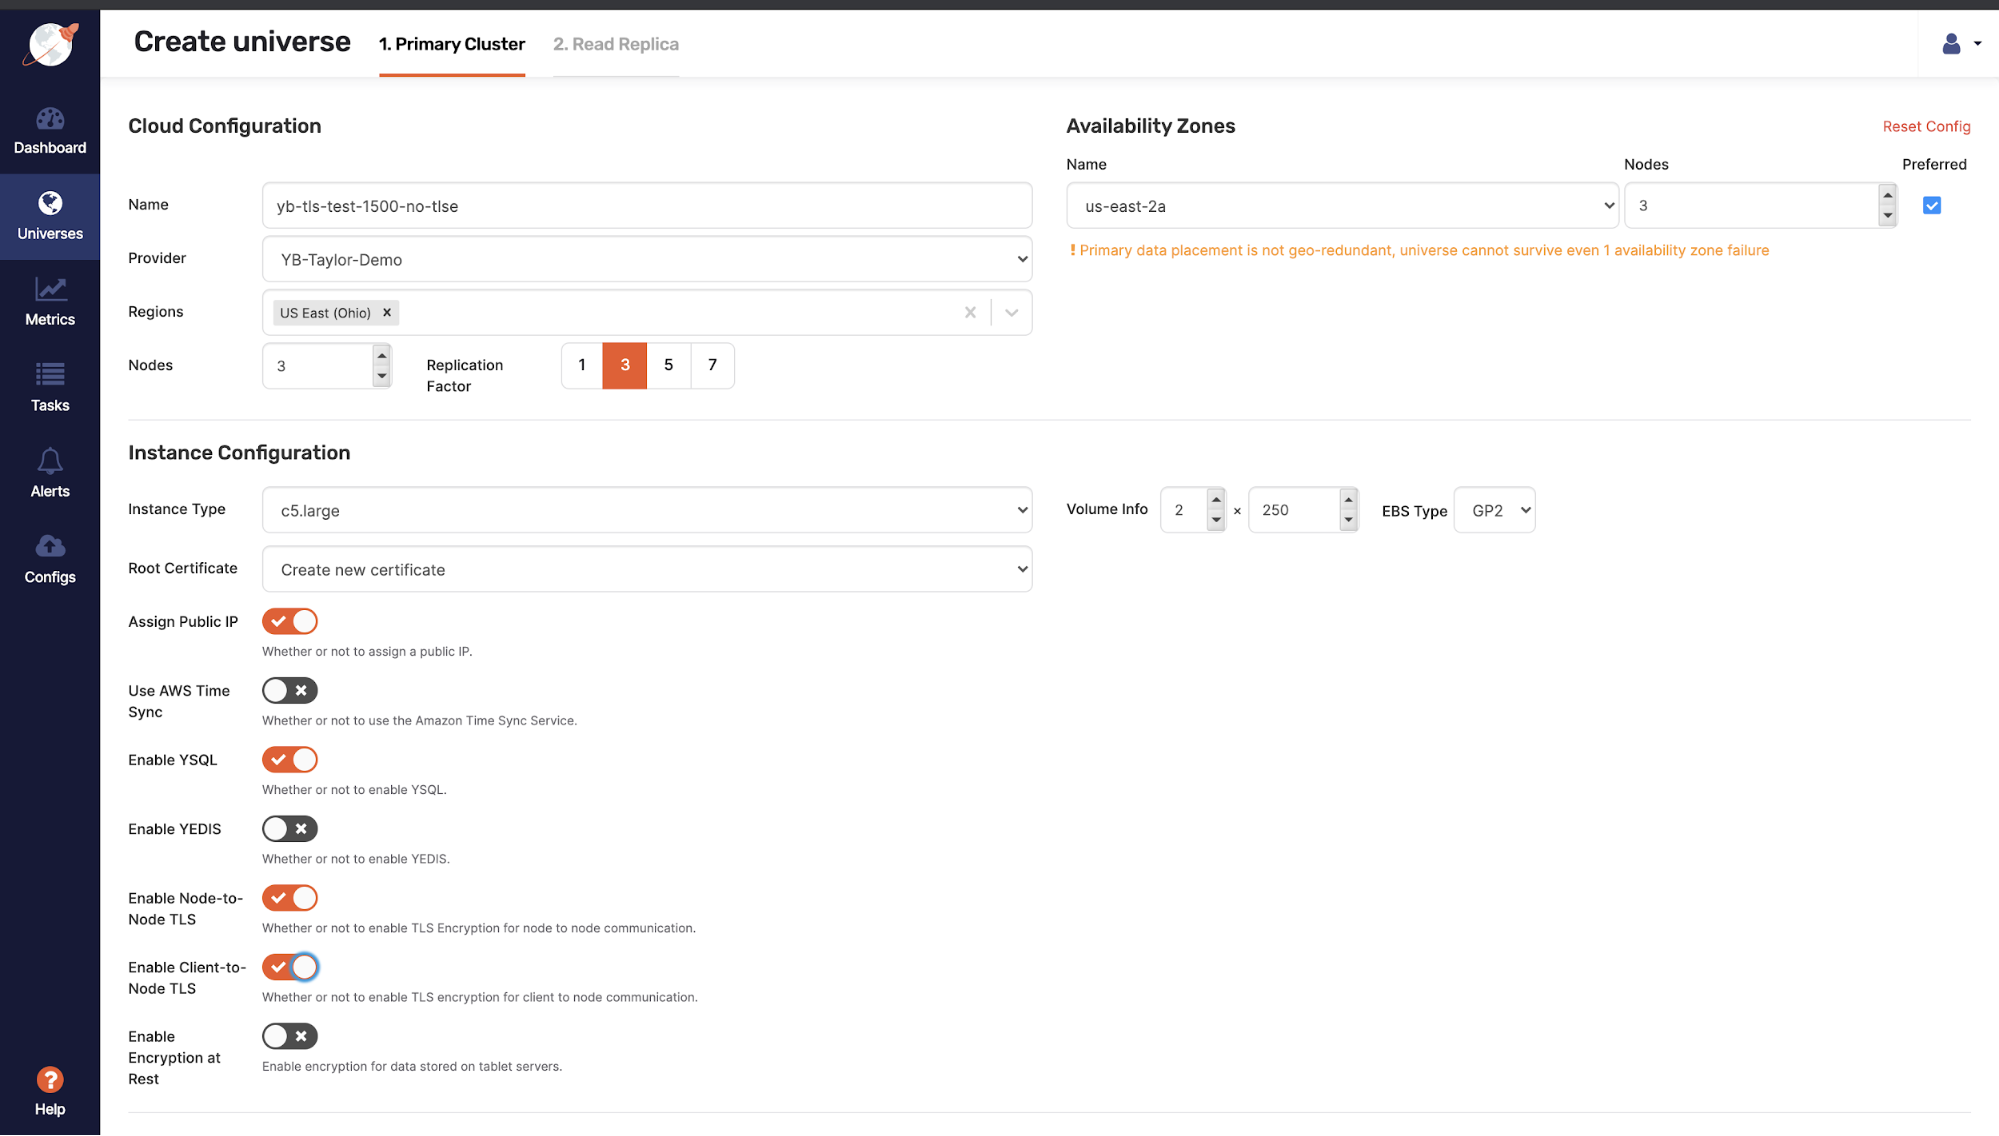
Task: Enable Encryption at Rest
Action: point(289,1035)
